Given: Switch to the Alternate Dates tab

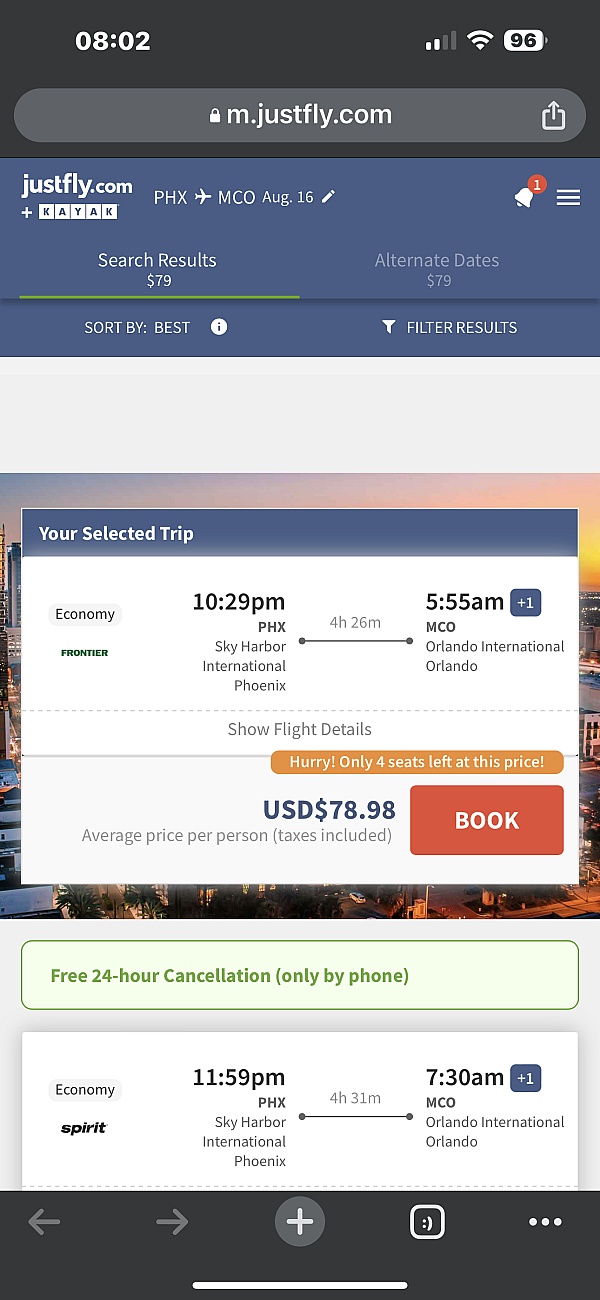Looking at the screenshot, I should point(437,269).
